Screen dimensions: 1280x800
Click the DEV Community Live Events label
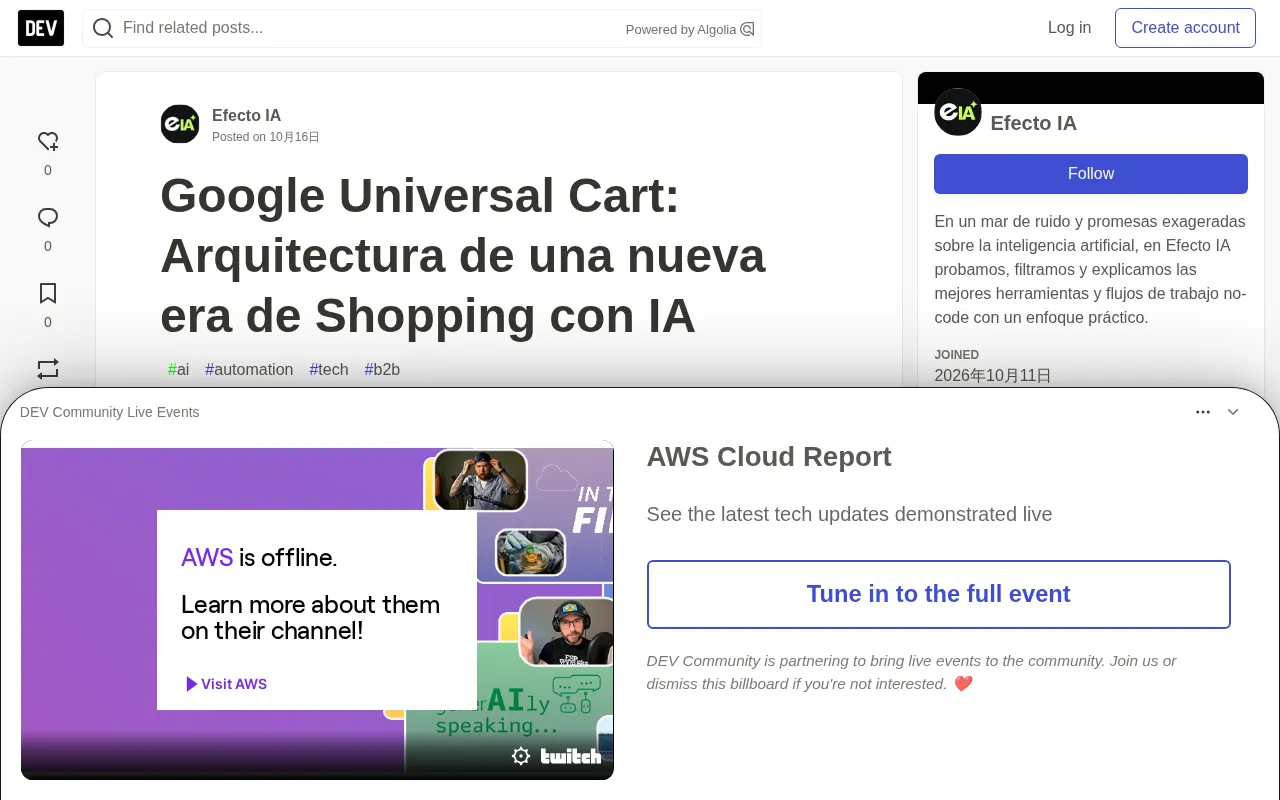[x=110, y=412]
